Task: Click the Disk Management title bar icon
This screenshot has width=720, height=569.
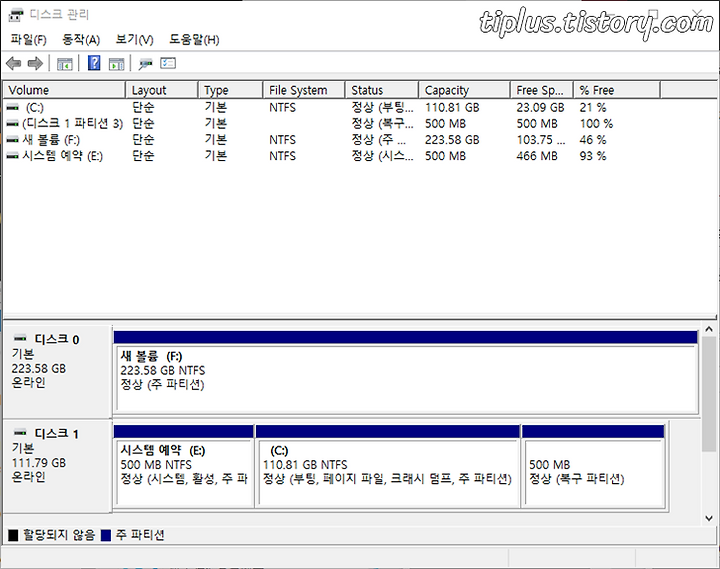Action: click(16, 15)
